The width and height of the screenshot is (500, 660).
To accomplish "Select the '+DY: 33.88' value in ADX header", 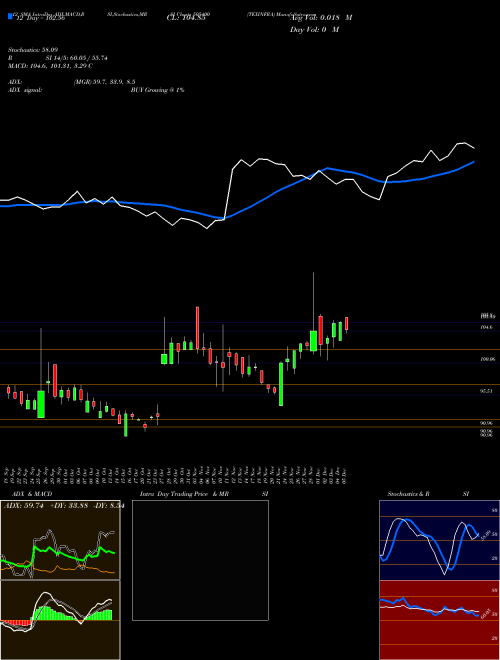I will pos(67,506).
